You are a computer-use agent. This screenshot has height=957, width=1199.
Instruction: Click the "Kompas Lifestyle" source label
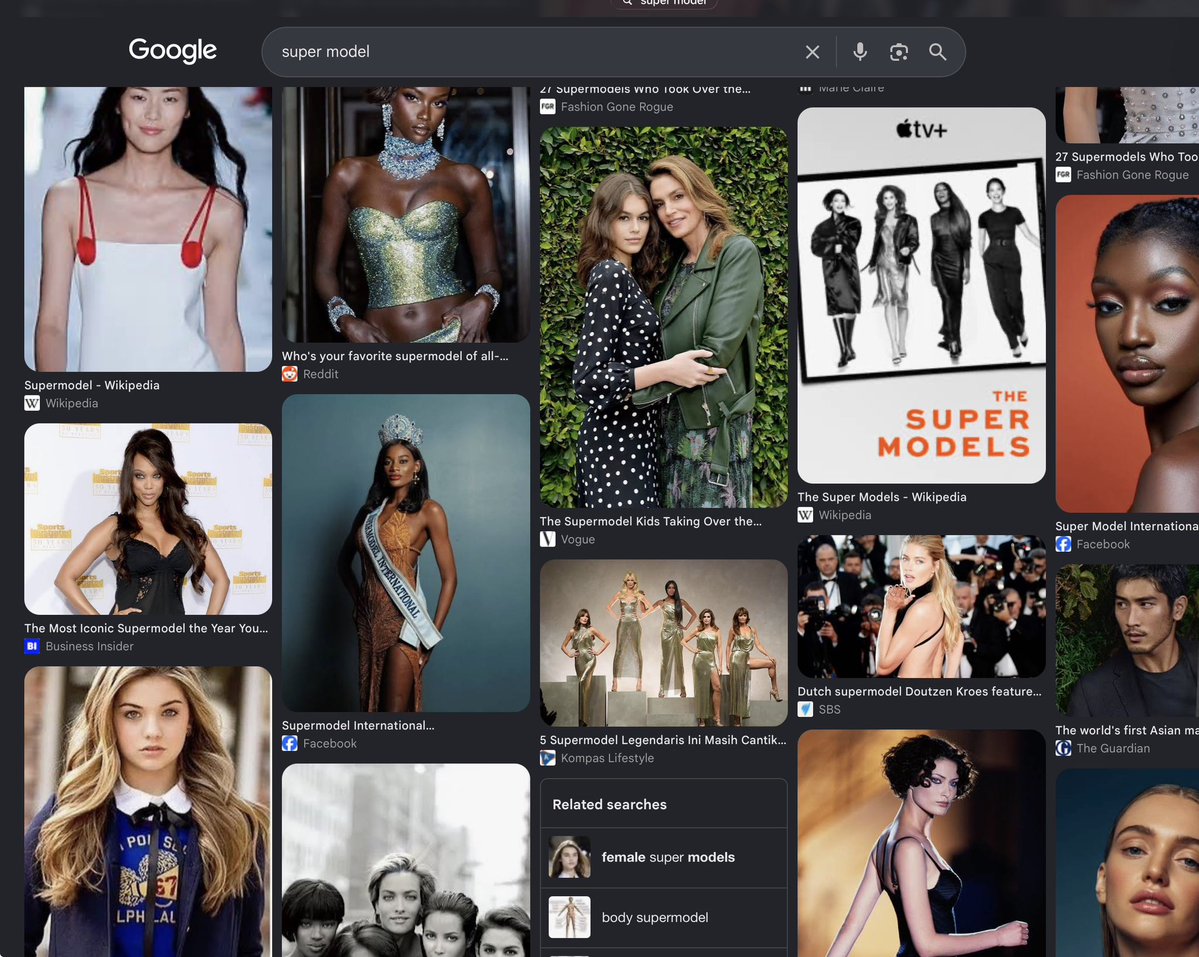[x=607, y=757]
